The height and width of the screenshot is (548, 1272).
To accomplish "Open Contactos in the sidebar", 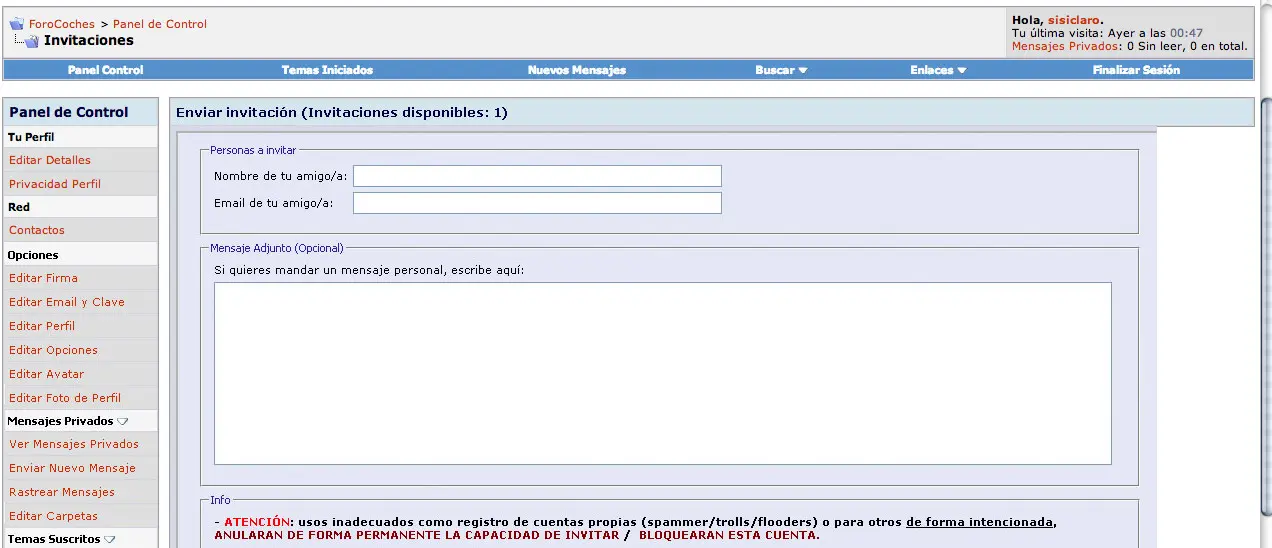I will 37,230.
